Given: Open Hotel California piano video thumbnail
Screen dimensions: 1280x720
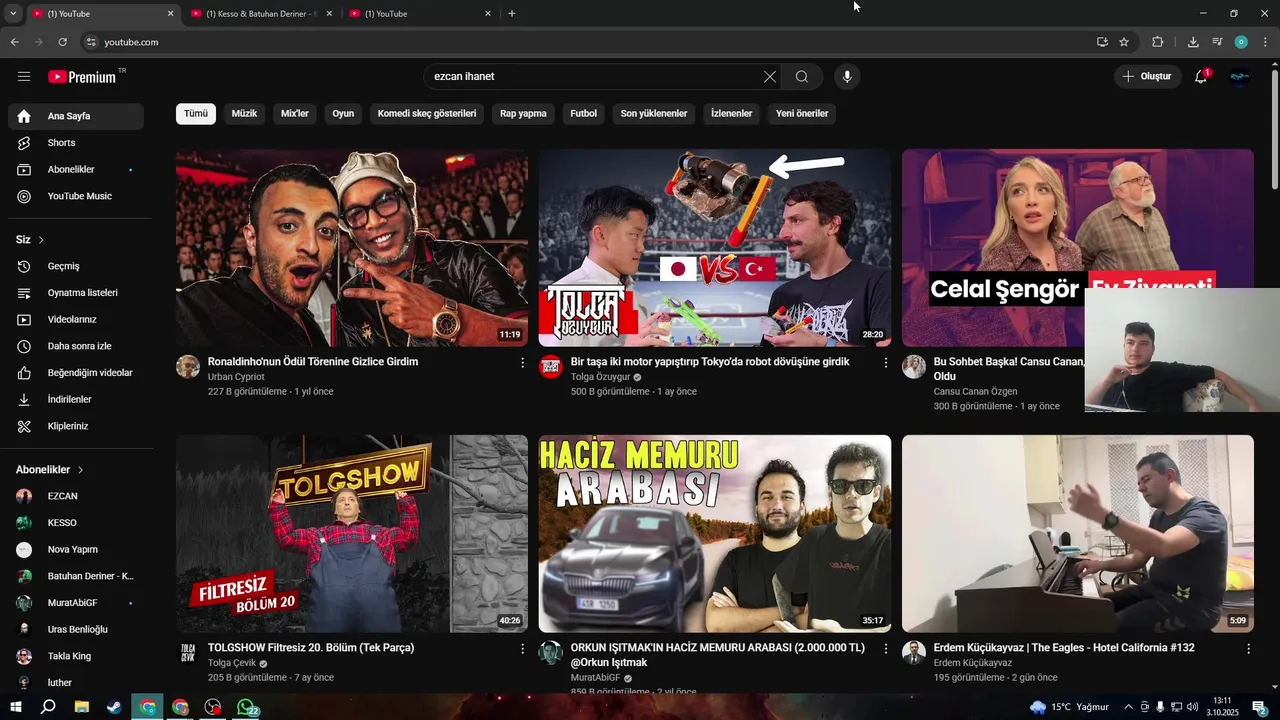Looking at the screenshot, I should (x=1078, y=533).
